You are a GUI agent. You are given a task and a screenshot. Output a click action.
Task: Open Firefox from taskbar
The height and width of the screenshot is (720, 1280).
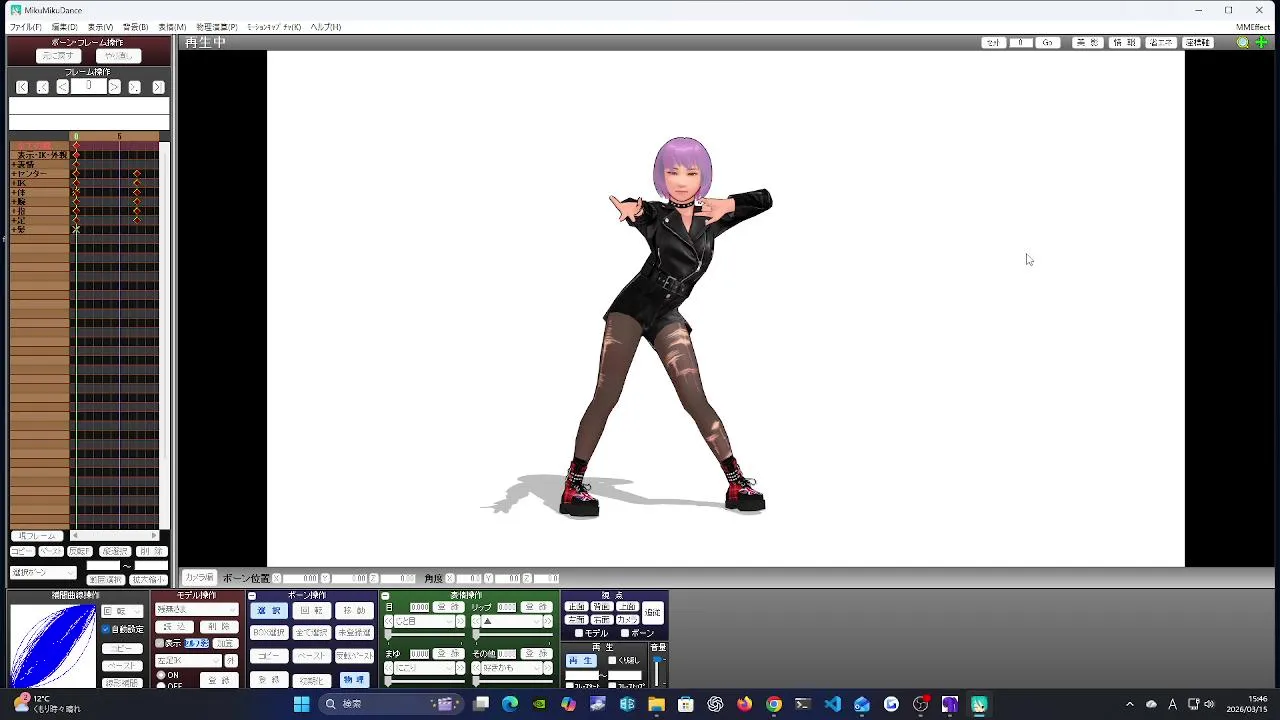point(744,704)
